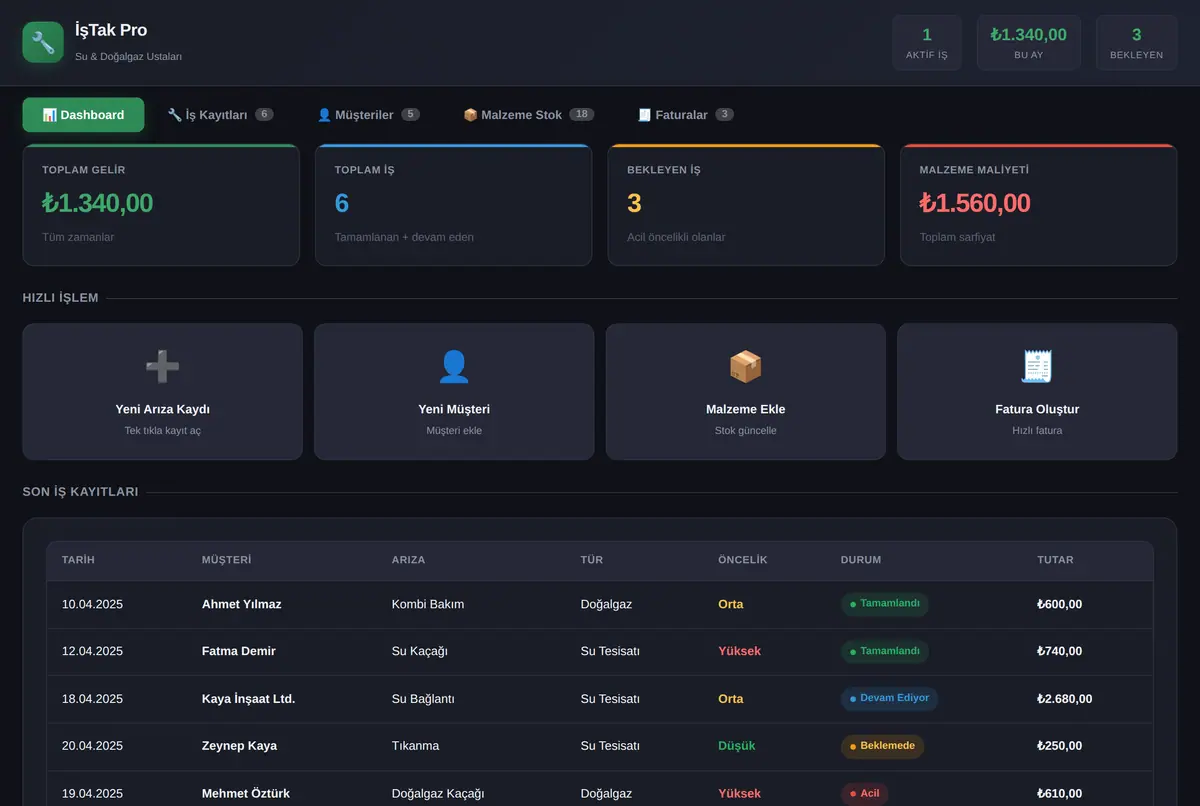The image size is (1200, 806).
Task: Click the plus icon on Yeni Arıza Kaydı
Action: coord(162,367)
